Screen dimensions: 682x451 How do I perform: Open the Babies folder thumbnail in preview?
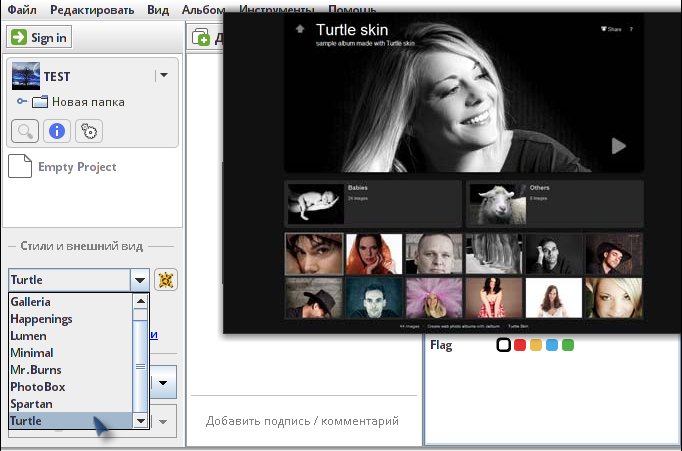pyautogui.click(x=316, y=204)
